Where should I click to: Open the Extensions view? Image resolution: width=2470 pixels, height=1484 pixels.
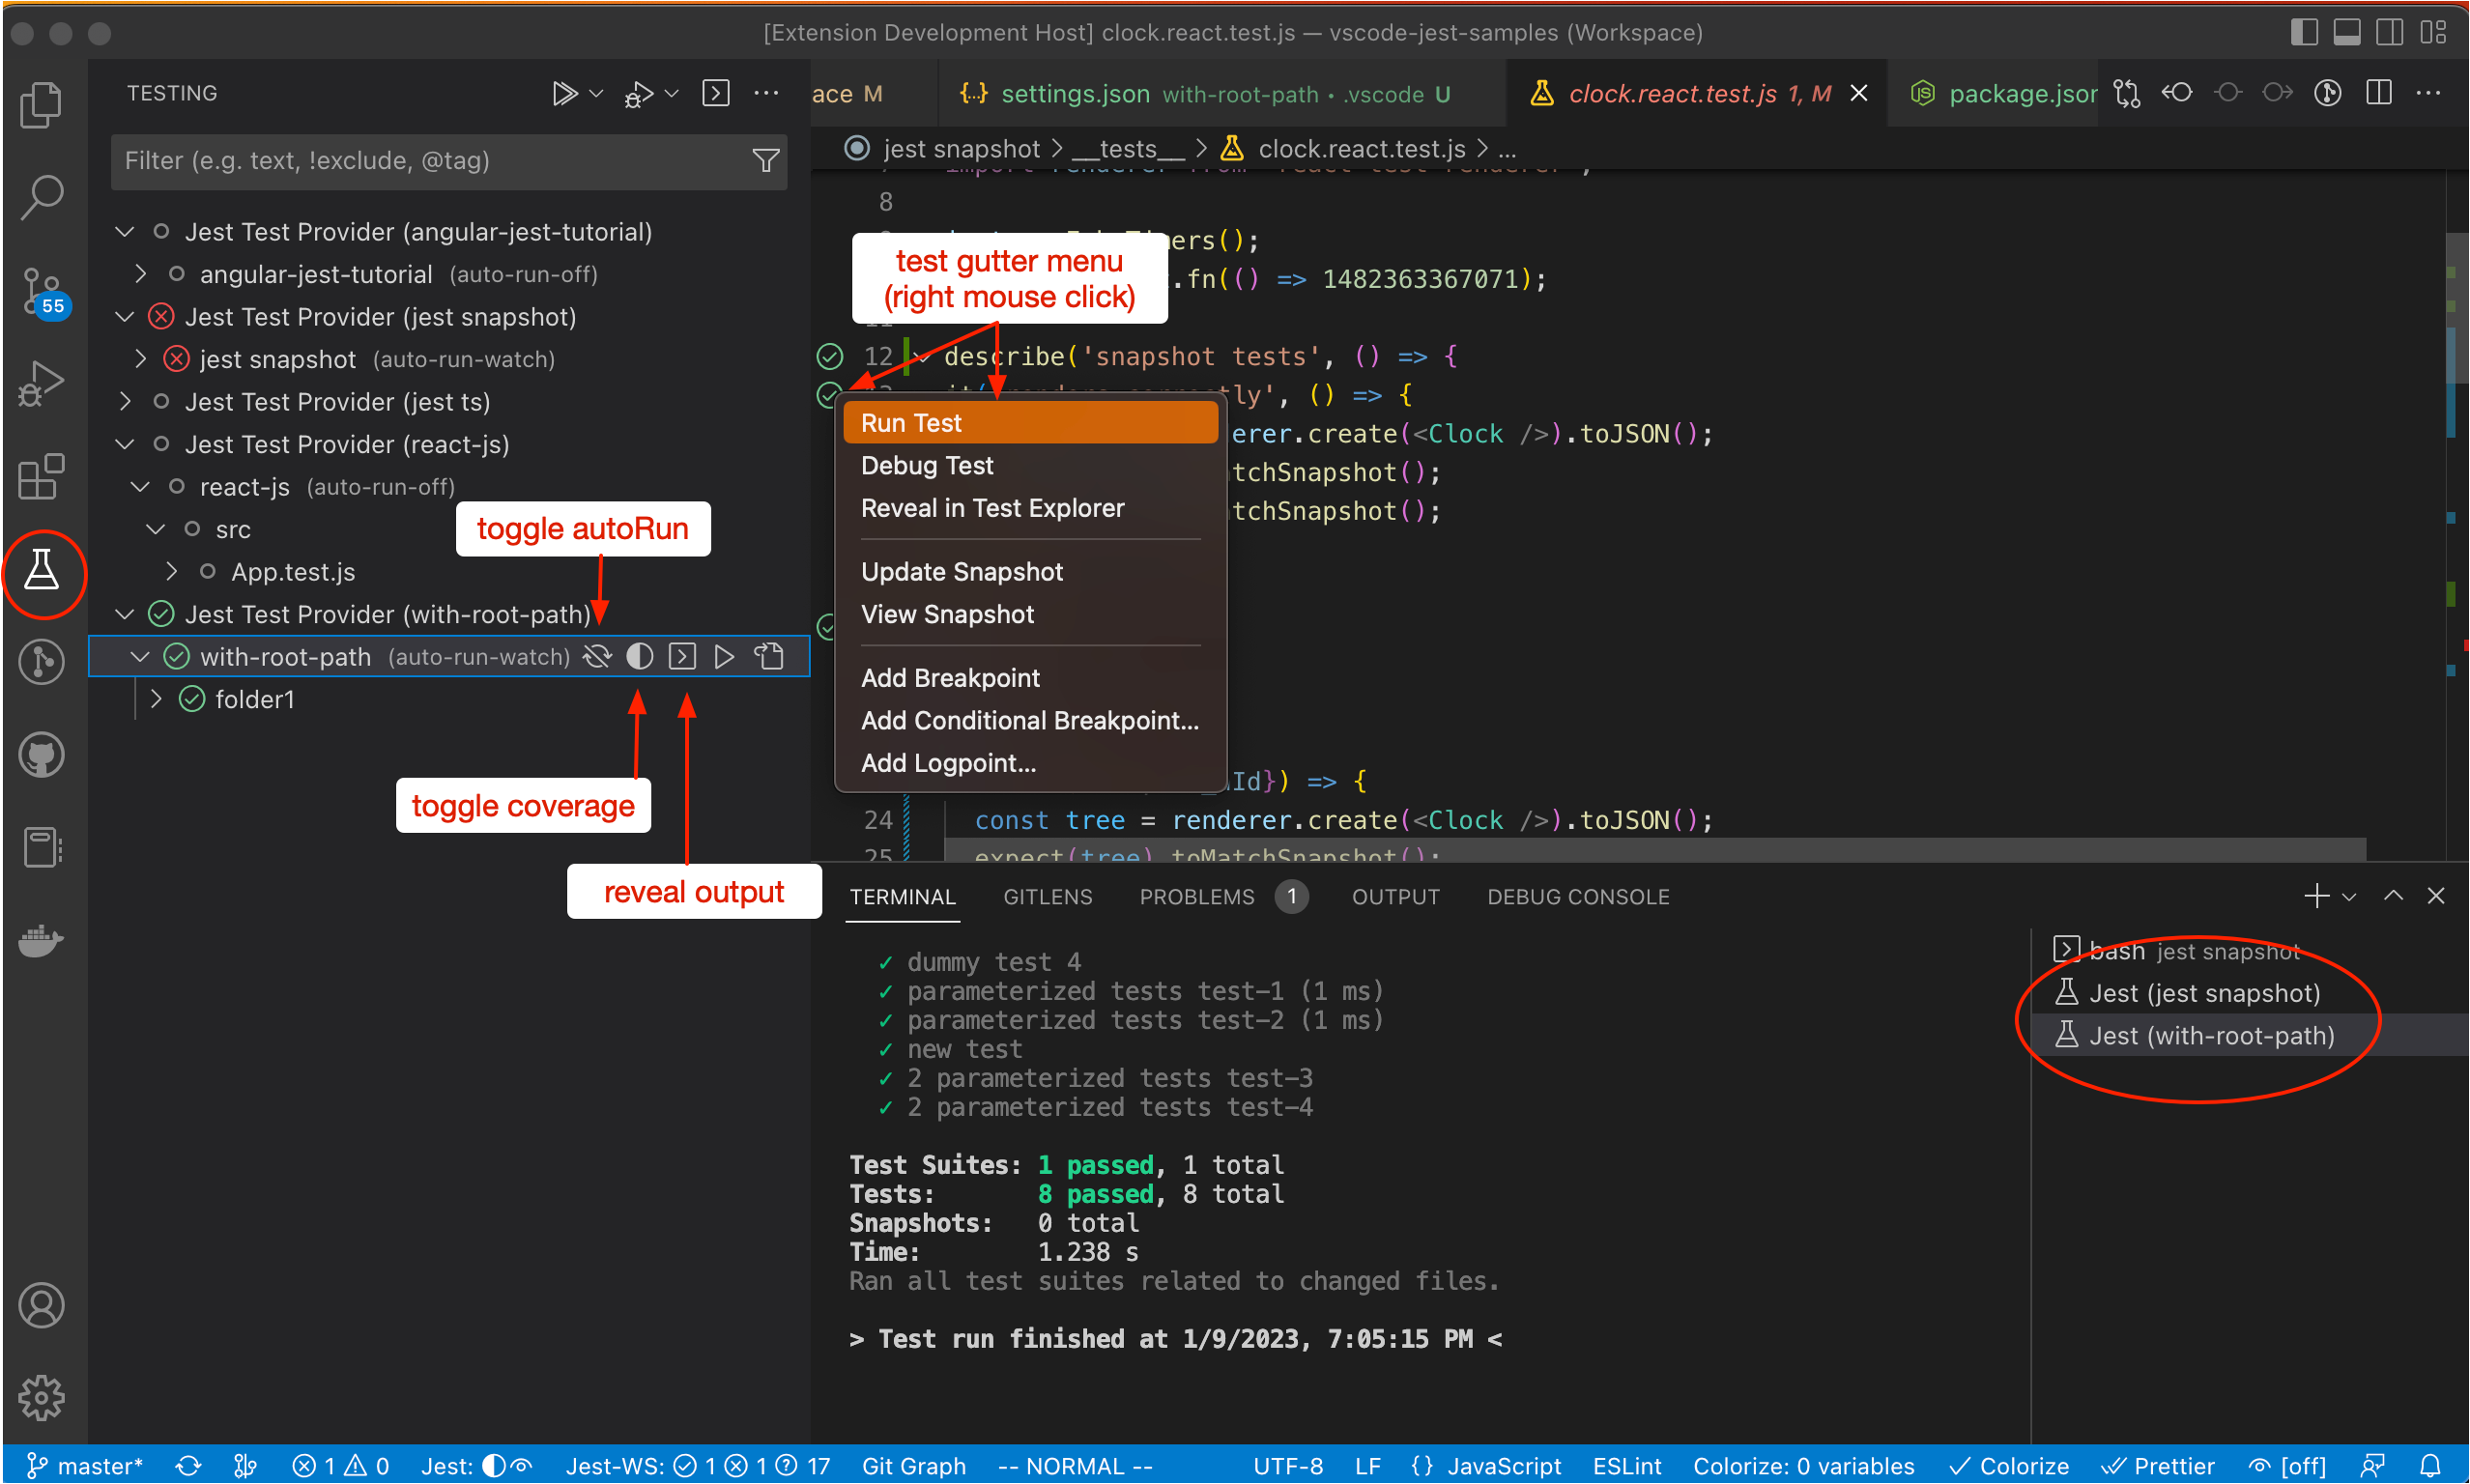42,476
